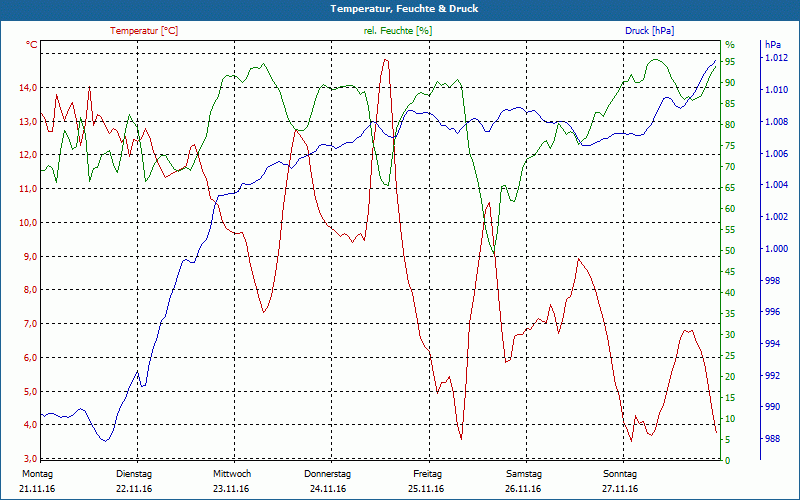Click the '60' humidity axis value

tap(730, 209)
